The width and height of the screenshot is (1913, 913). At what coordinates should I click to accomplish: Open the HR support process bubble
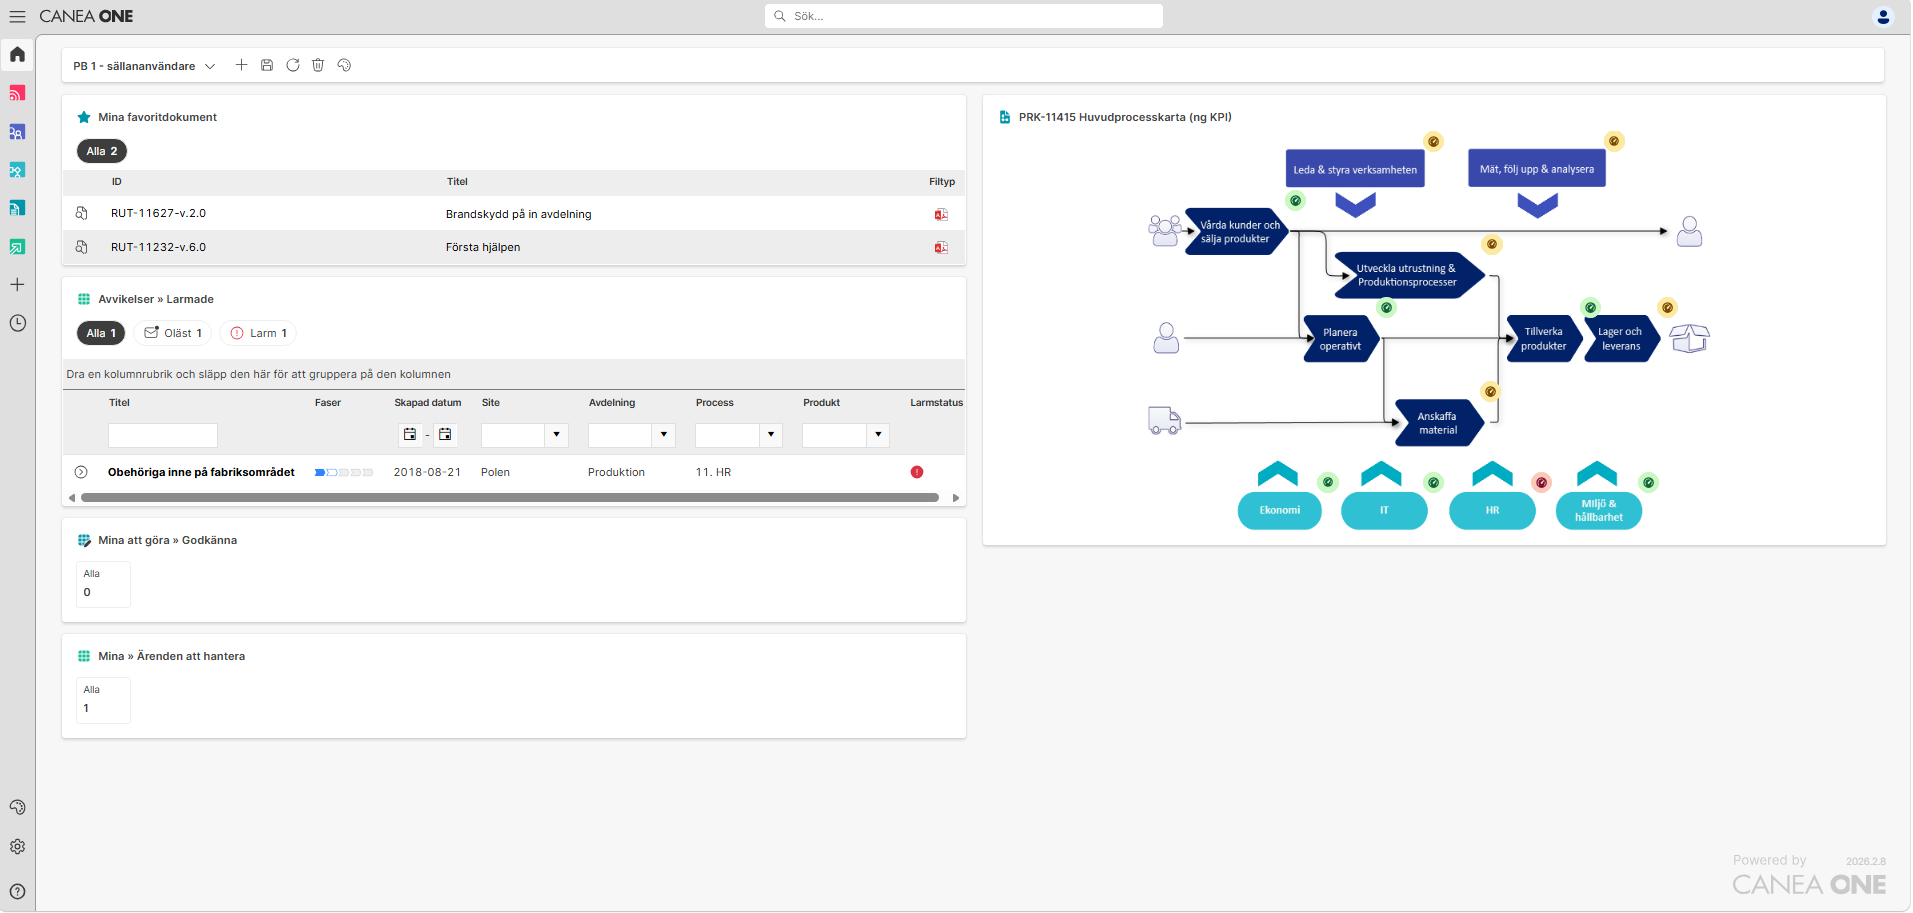(1492, 510)
